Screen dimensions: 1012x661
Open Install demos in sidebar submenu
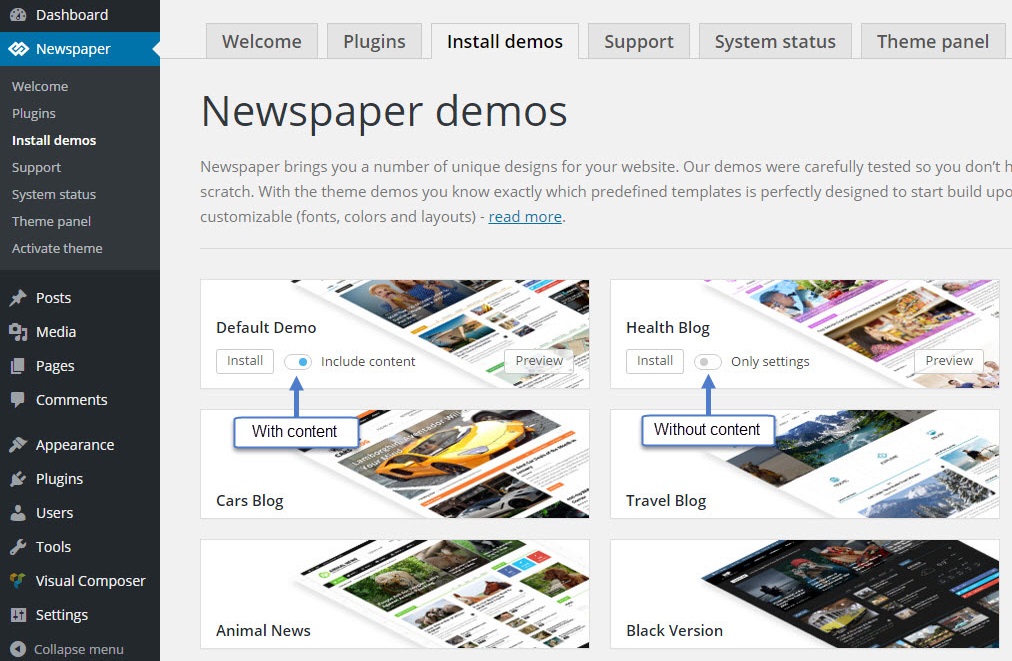tap(54, 140)
